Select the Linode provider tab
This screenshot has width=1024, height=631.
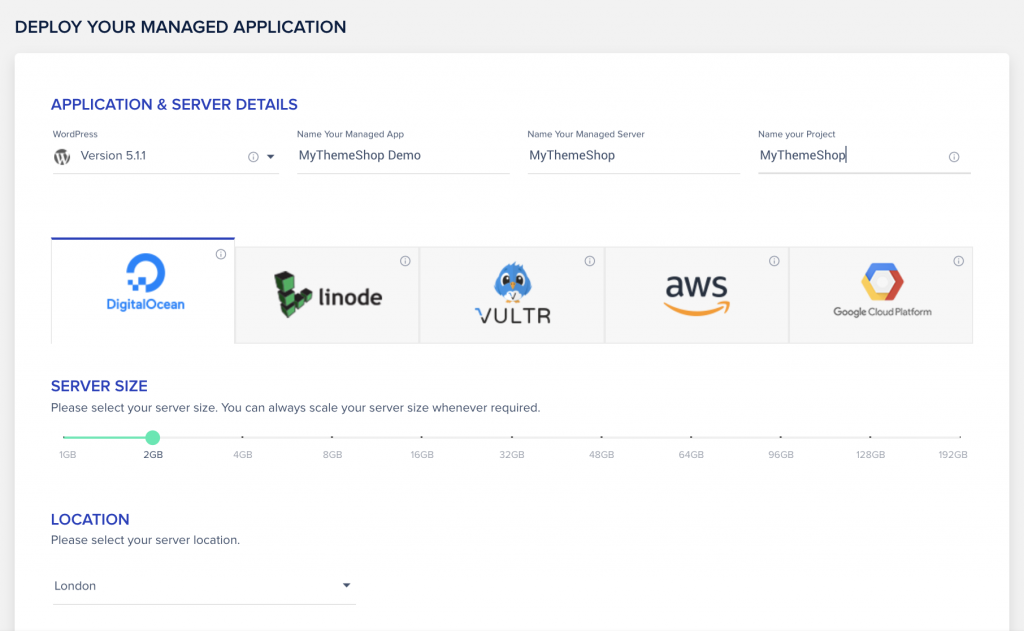tap(327, 295)
